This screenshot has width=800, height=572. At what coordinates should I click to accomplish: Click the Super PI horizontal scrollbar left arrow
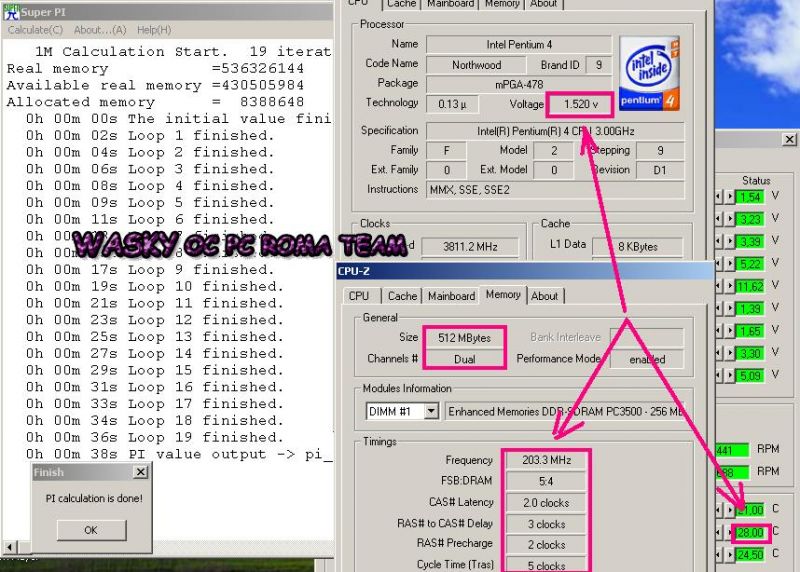[x=9, y=547]
